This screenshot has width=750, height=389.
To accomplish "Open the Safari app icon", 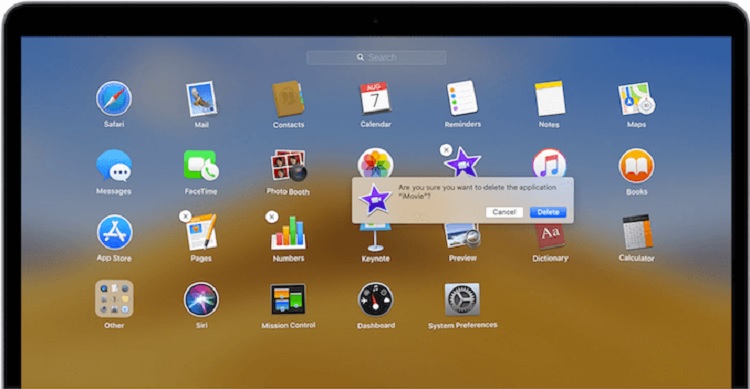I will coord(113,99).
